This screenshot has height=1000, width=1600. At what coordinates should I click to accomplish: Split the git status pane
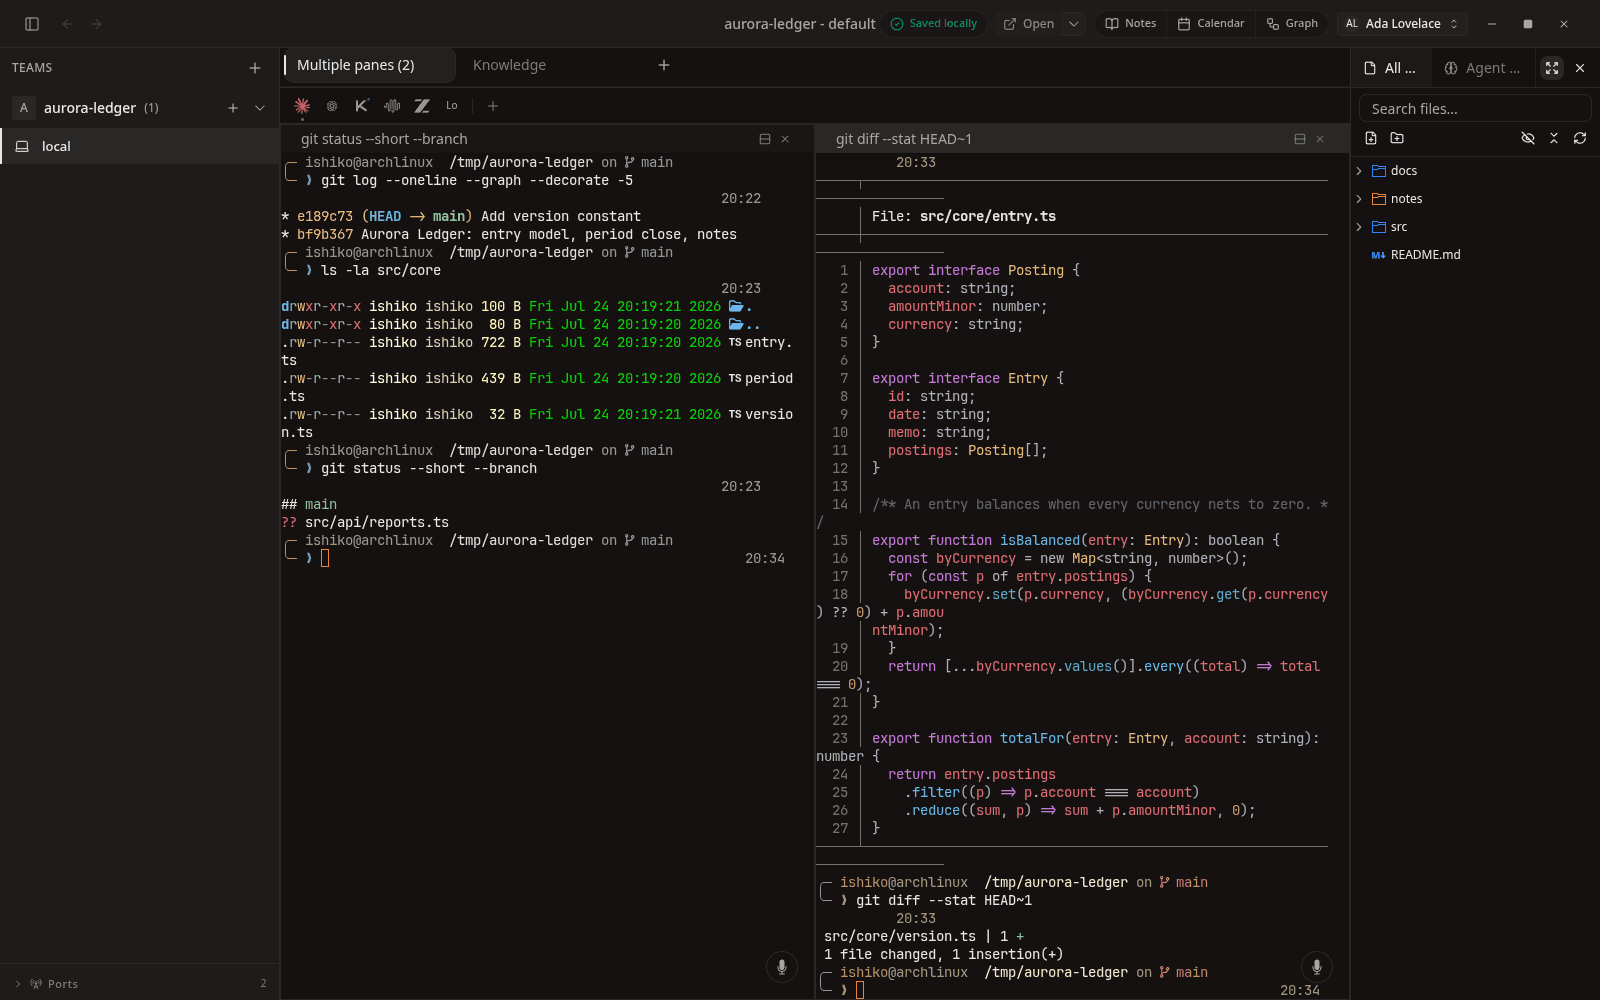click(x=765, y=139)
